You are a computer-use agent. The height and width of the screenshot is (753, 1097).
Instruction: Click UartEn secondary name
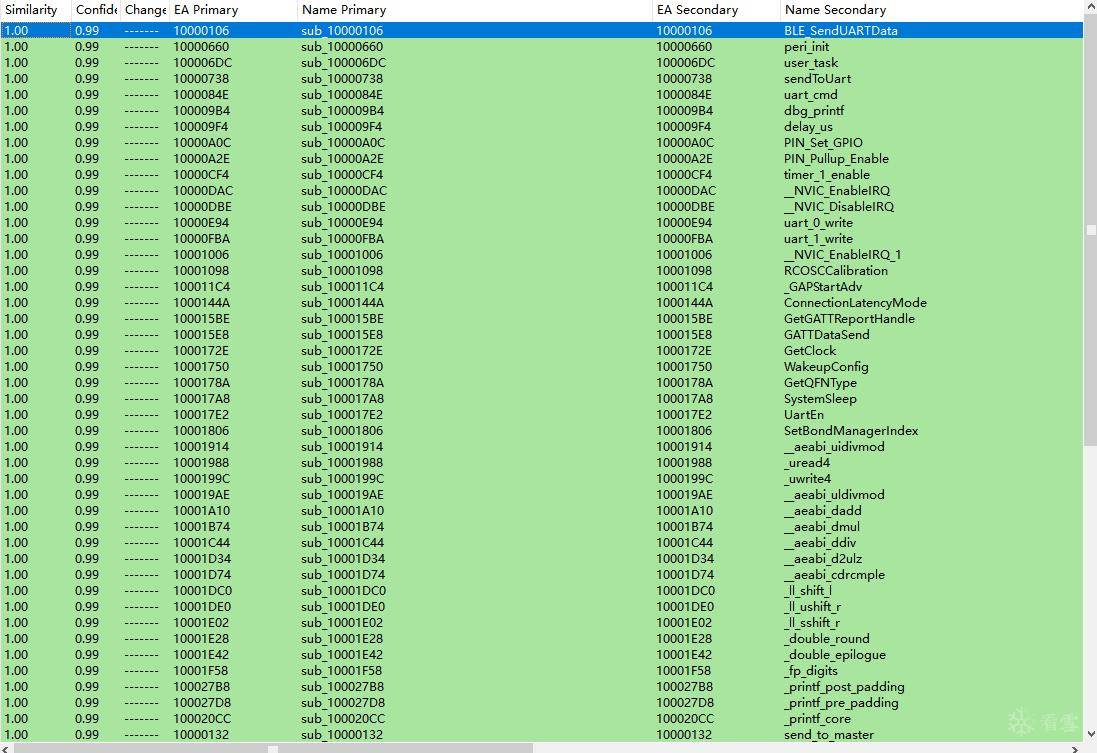[803, 415]
